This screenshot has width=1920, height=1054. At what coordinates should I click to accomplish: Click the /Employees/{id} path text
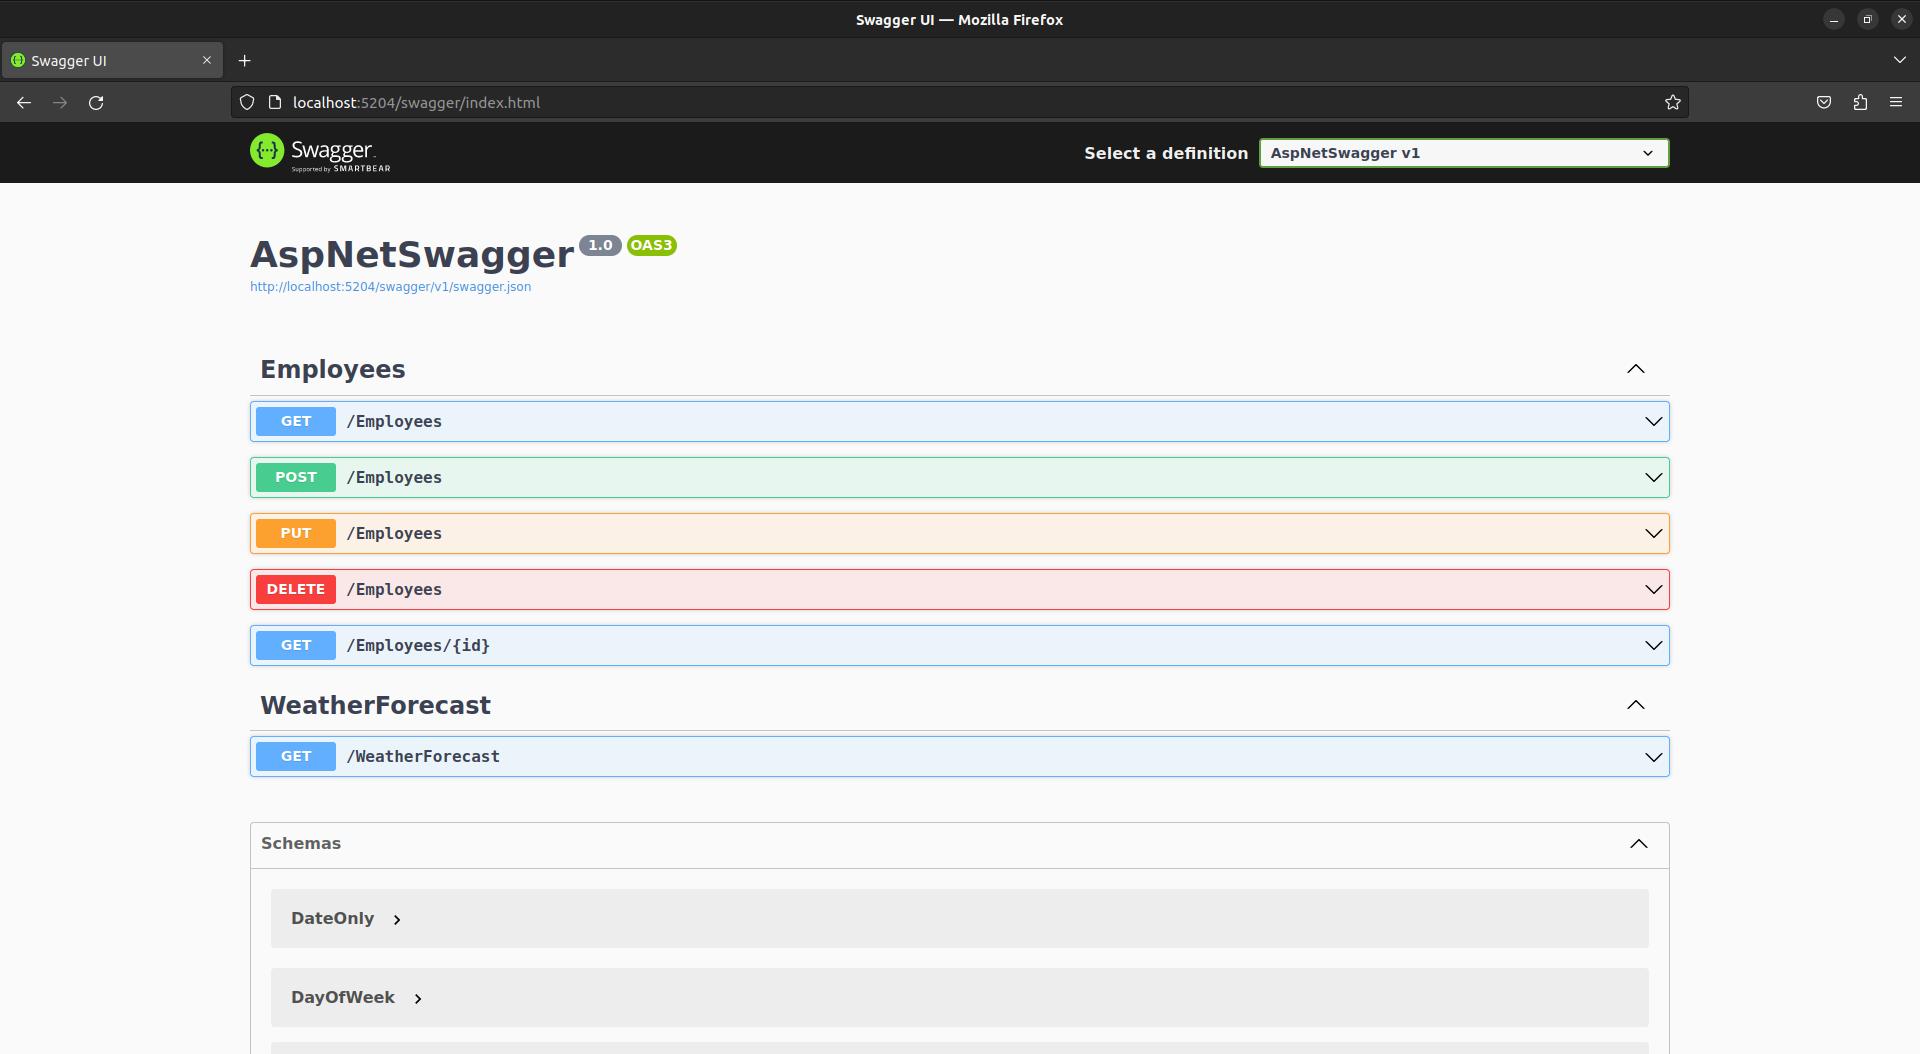tap(418, 645)
